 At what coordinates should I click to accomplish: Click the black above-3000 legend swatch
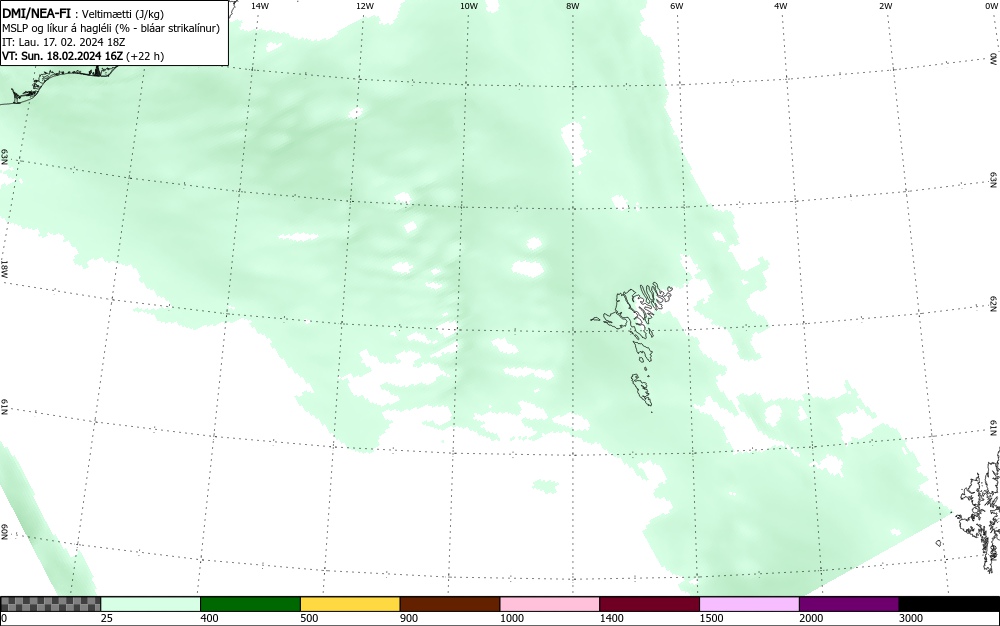pyautogui.click(x=949, y=604)
